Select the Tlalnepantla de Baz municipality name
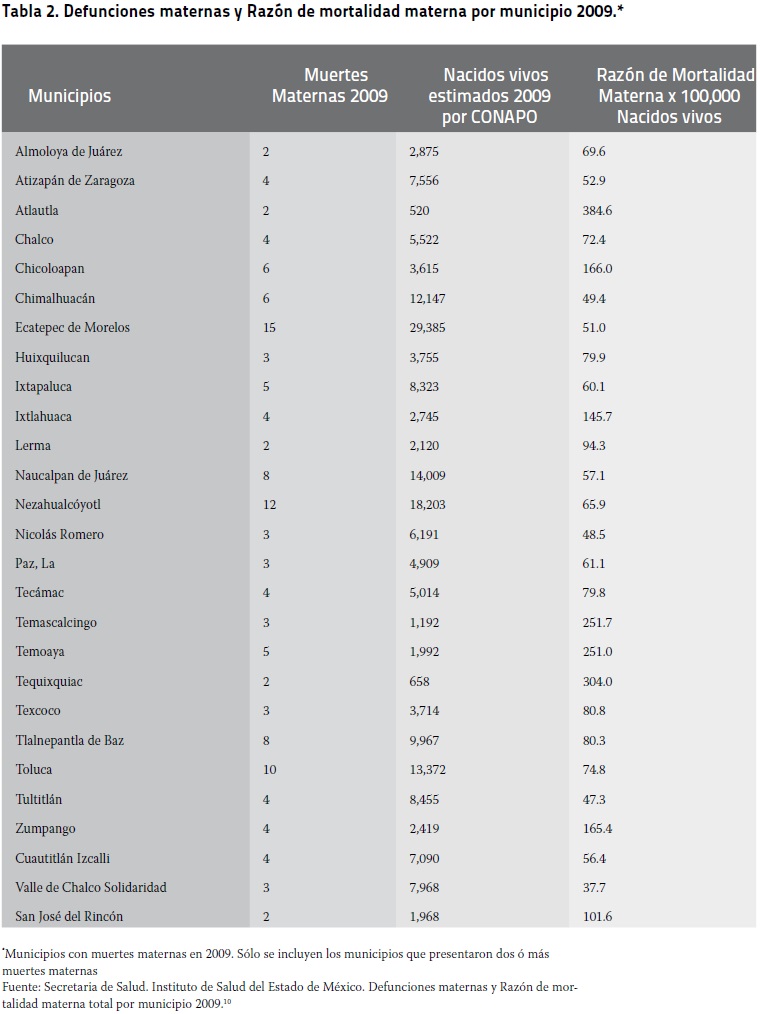760x1014 pixels. click(70, 740)
